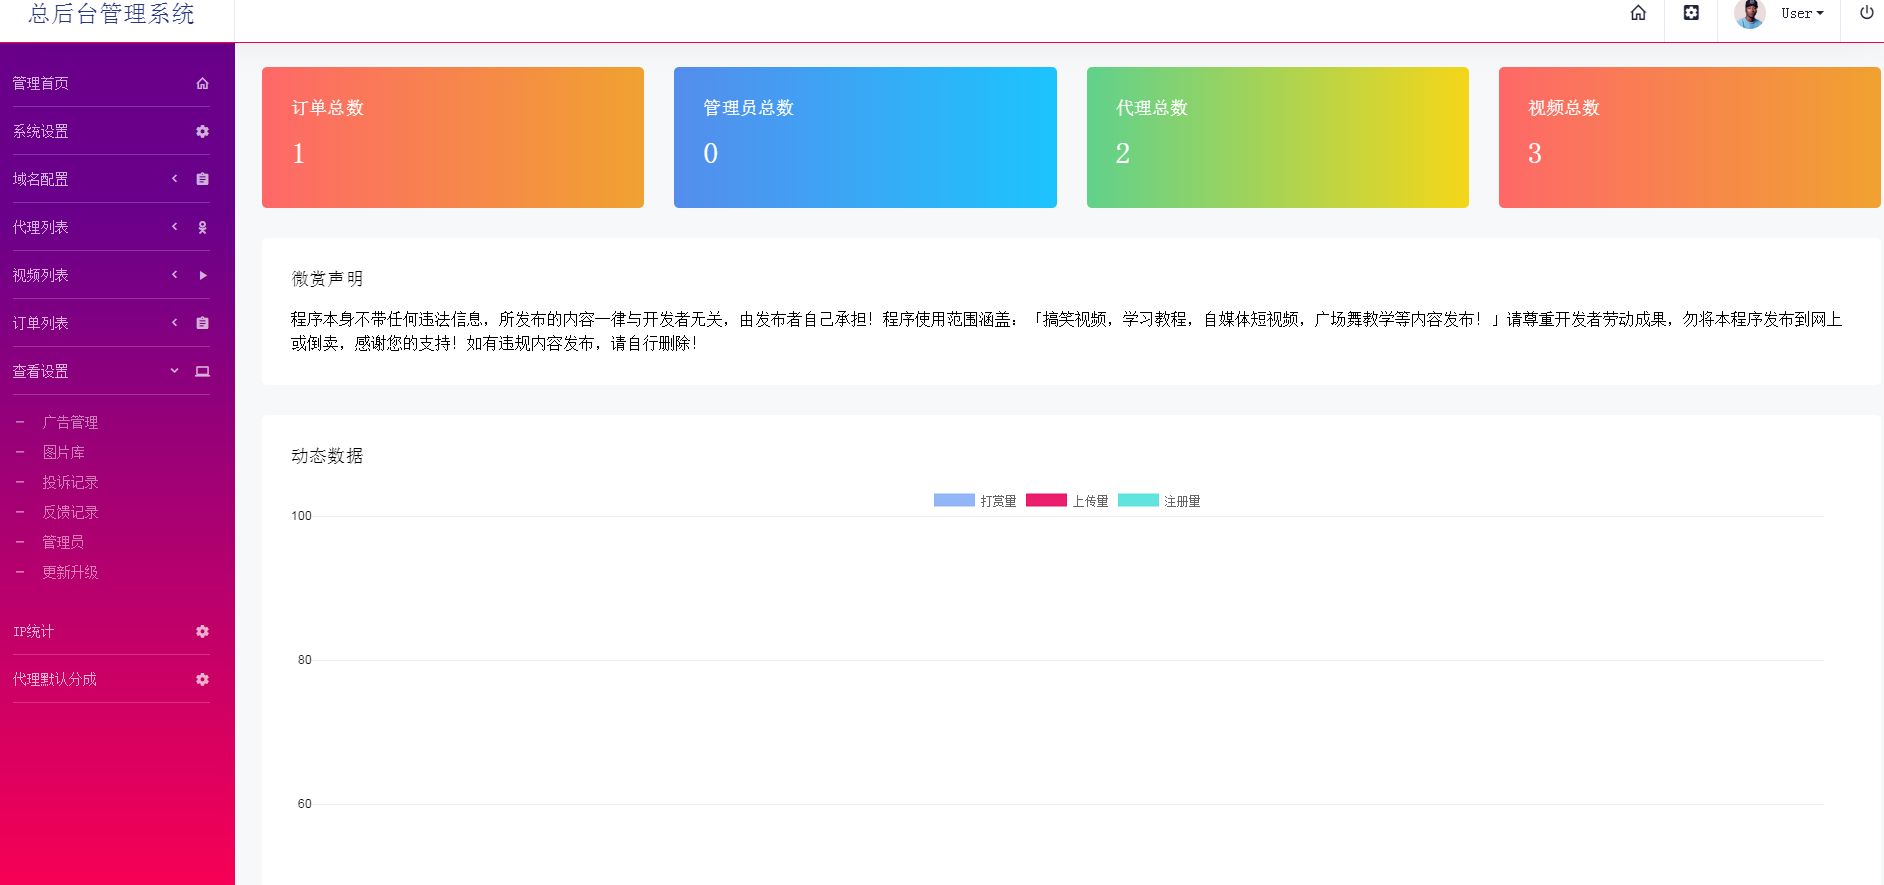Click the 微赏声明 heading

[327, 279]
